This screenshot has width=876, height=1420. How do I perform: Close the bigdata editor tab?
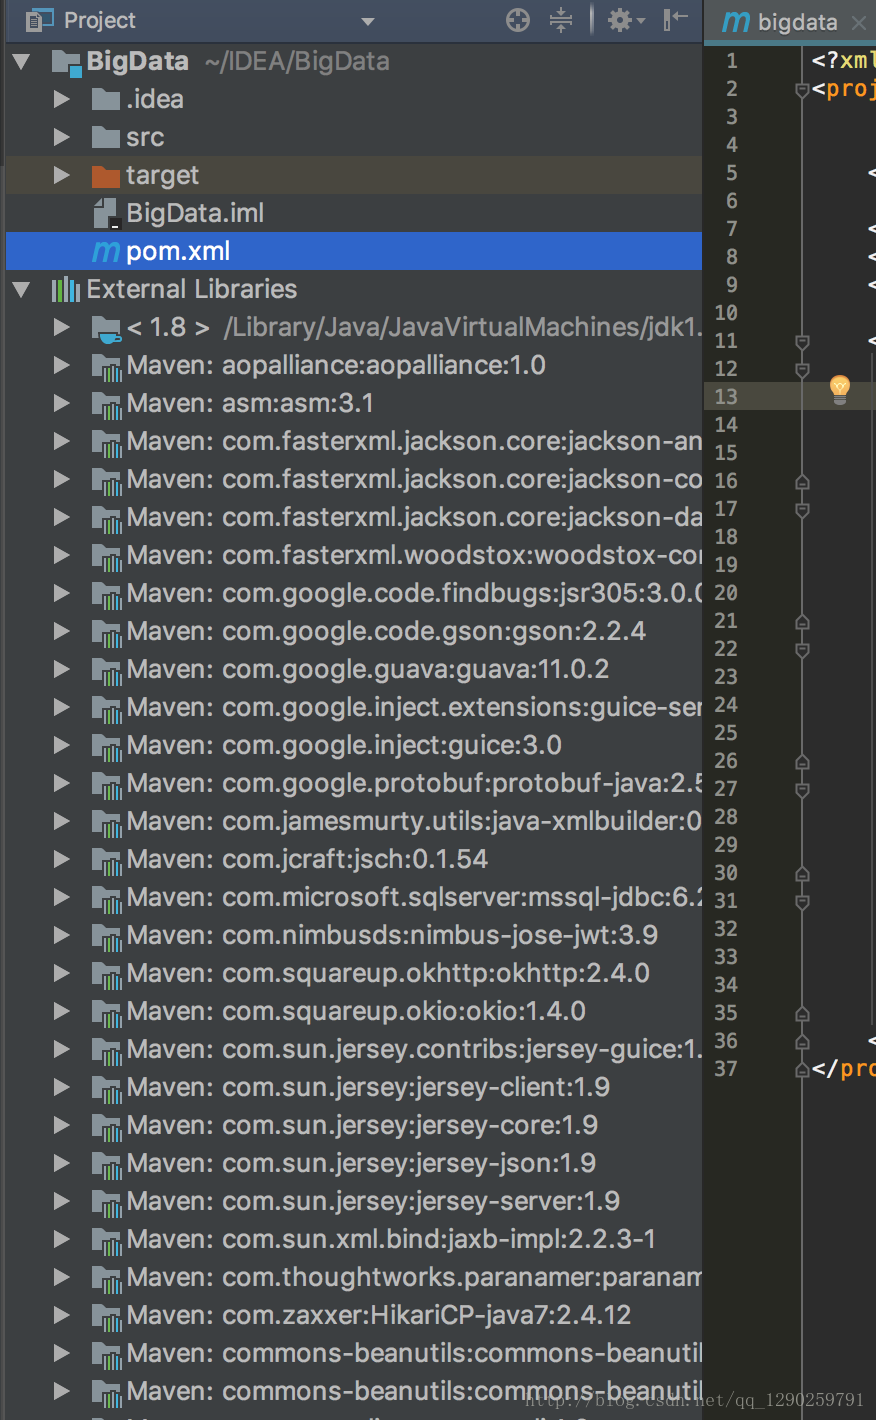click(x=859, y=22)
